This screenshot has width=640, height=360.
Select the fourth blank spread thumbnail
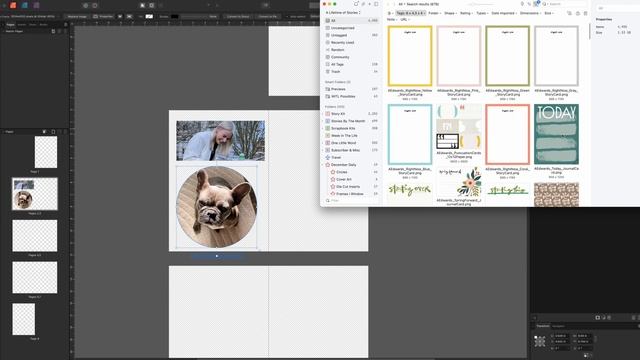[35, 277]
